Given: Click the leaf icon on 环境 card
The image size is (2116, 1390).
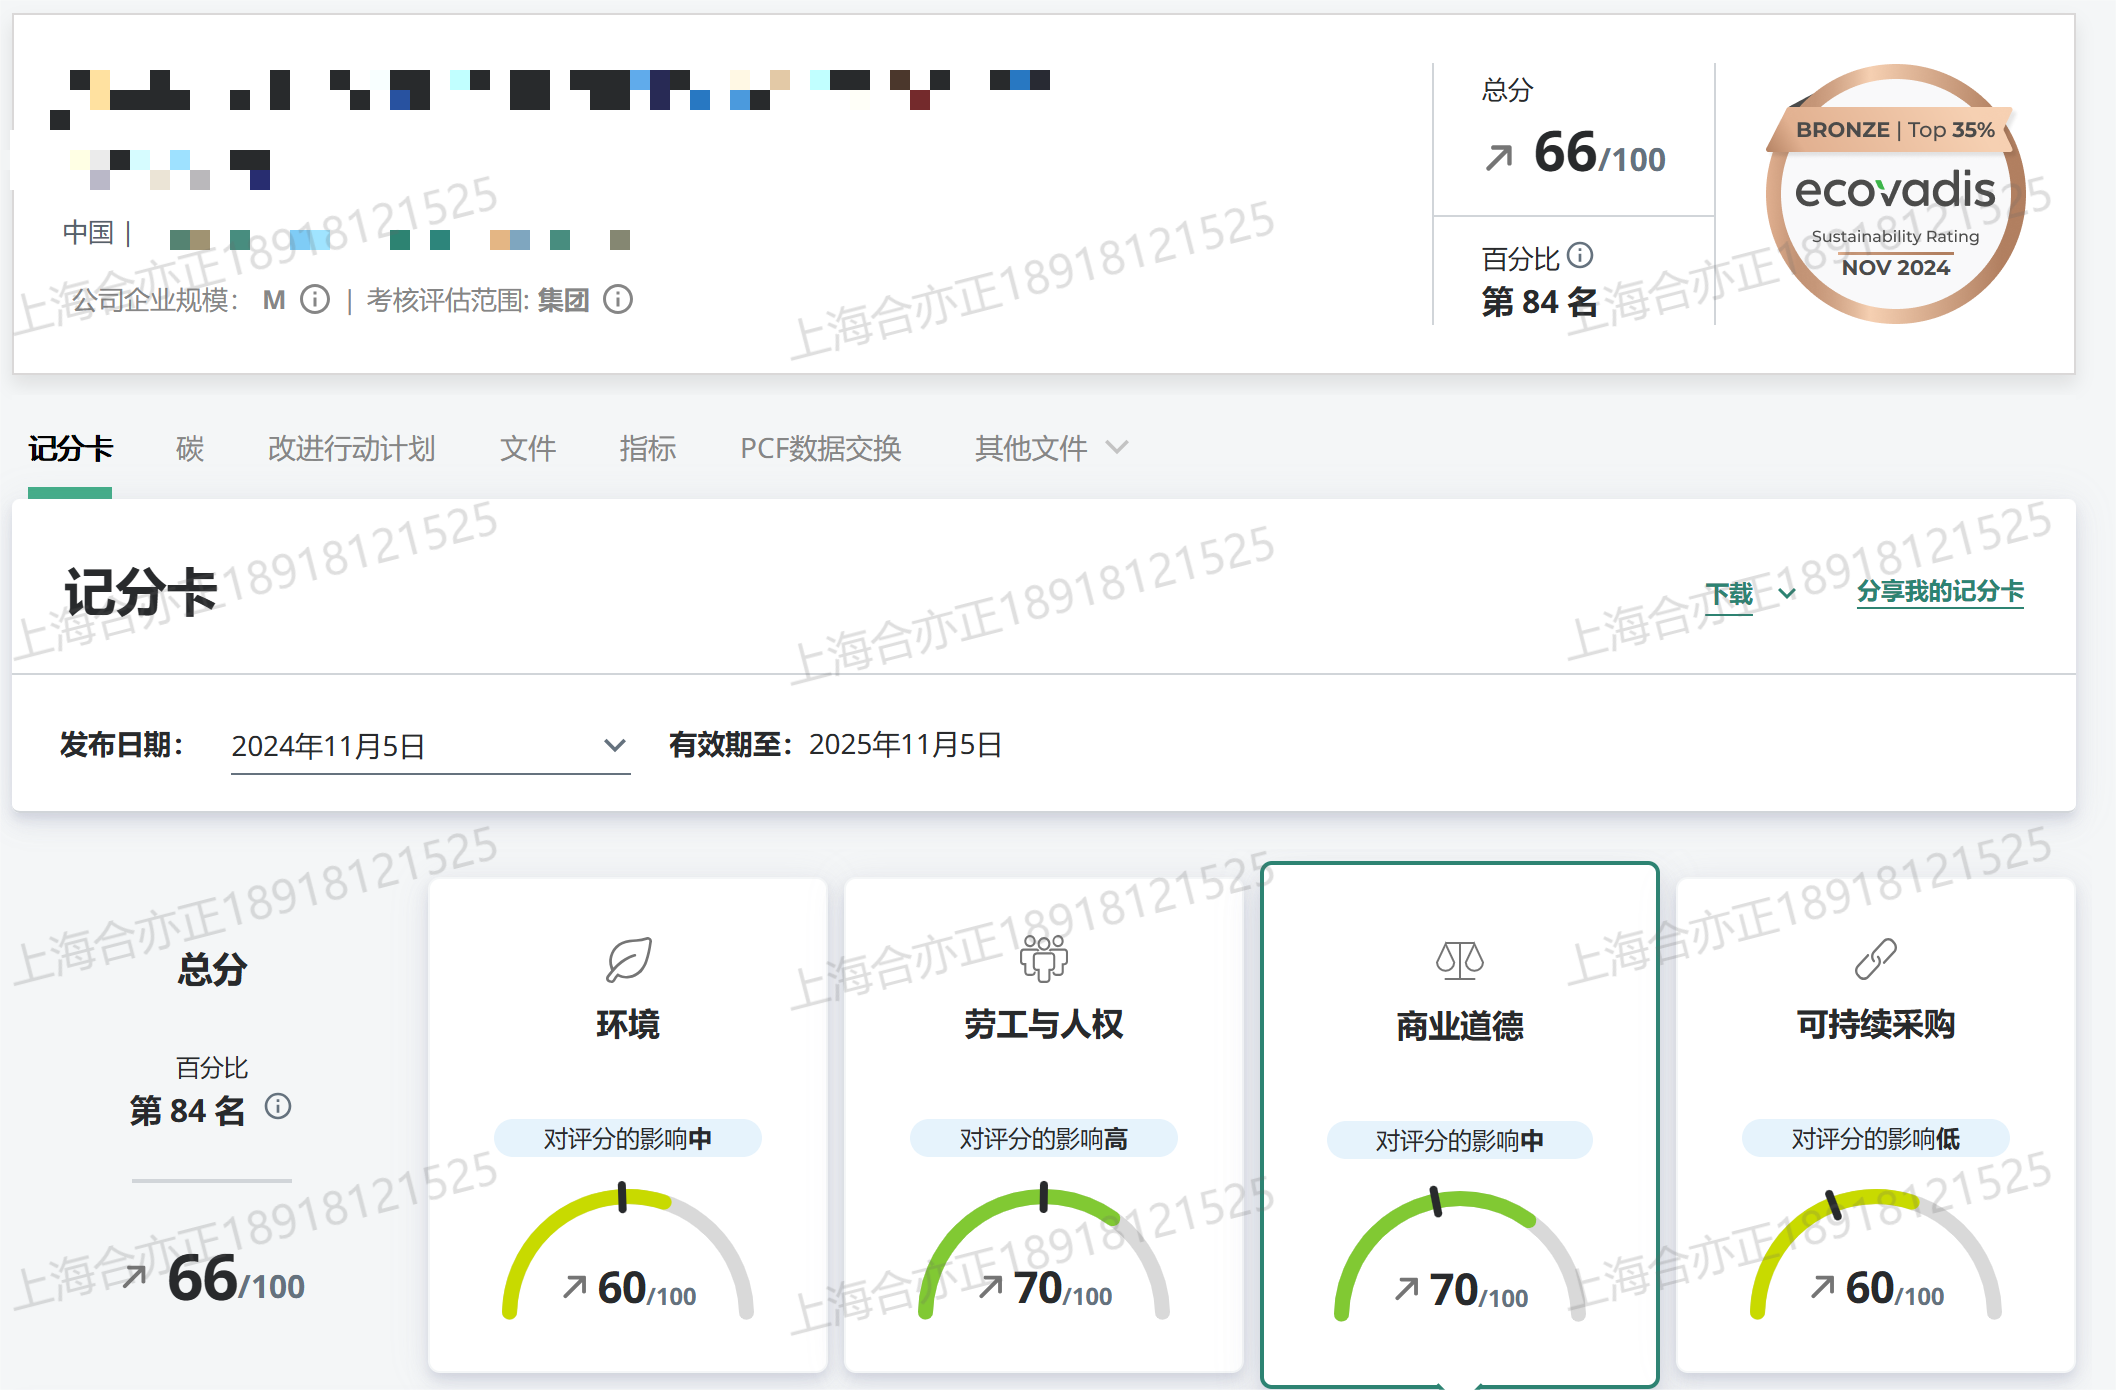Looking at the screenshot, I should [628, 960].
